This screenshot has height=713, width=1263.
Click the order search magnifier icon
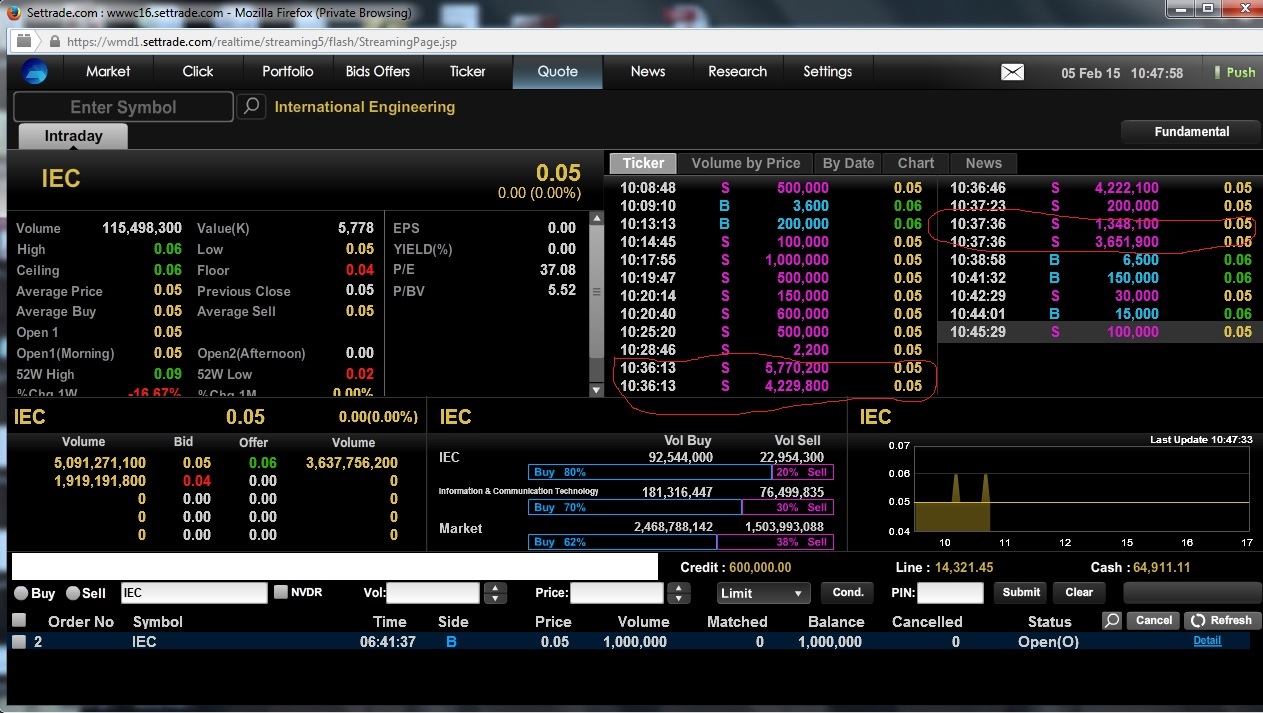click(x=1112, y=620)
